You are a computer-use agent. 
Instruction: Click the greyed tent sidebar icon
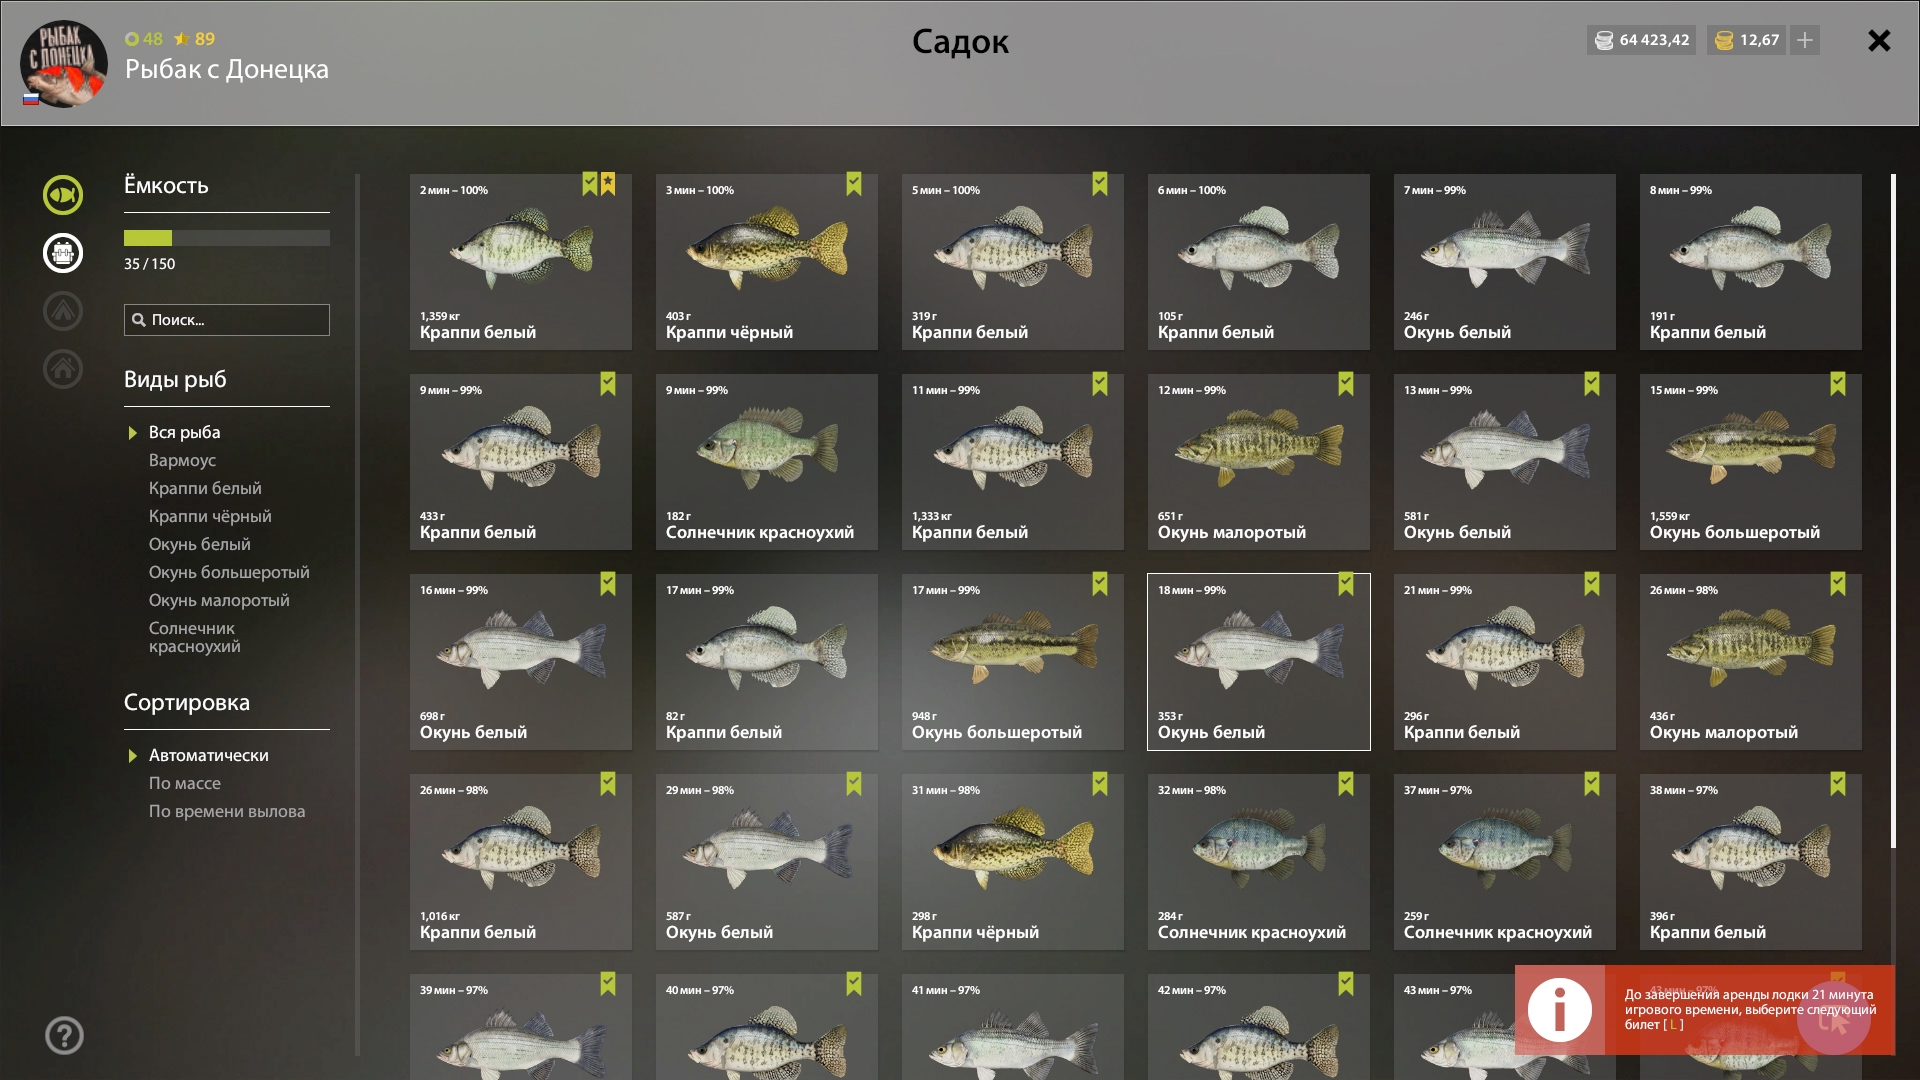62,311
